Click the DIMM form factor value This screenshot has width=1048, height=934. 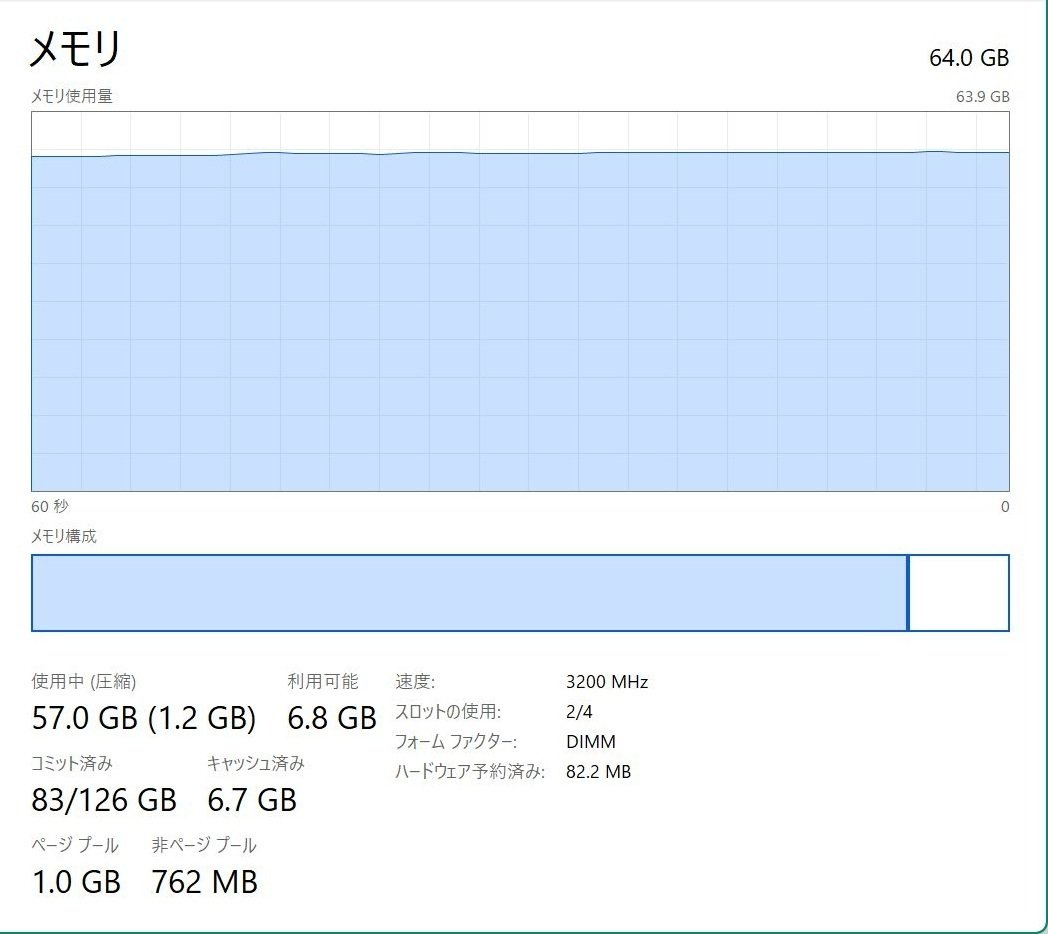click(x=591, y=742)
